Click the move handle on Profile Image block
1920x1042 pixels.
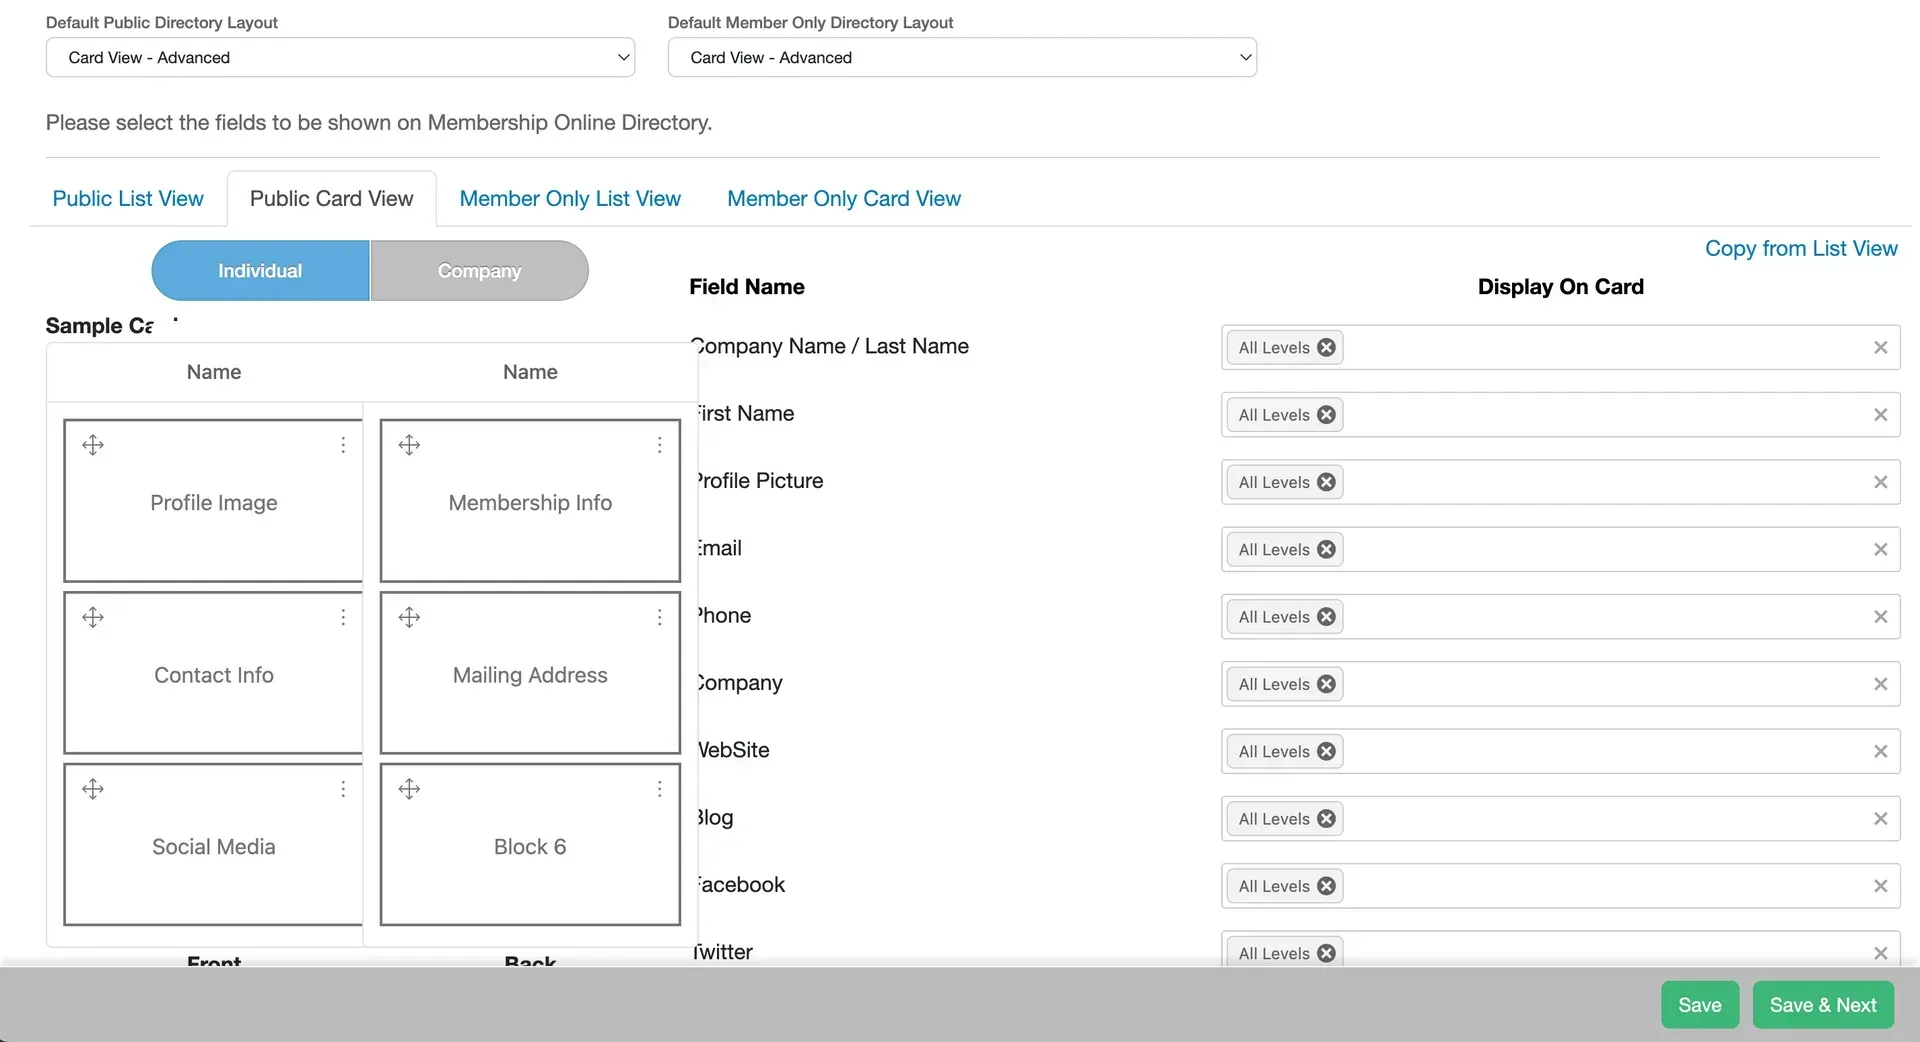[x=93, y=445]
